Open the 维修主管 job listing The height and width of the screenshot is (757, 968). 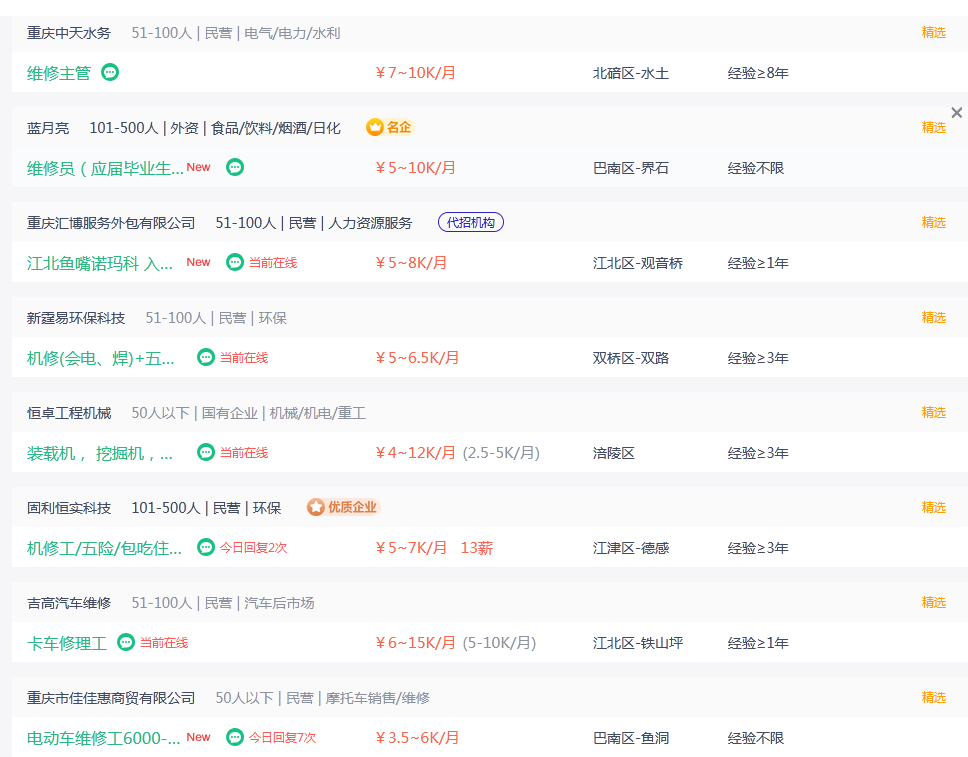(x=59, y=73)
